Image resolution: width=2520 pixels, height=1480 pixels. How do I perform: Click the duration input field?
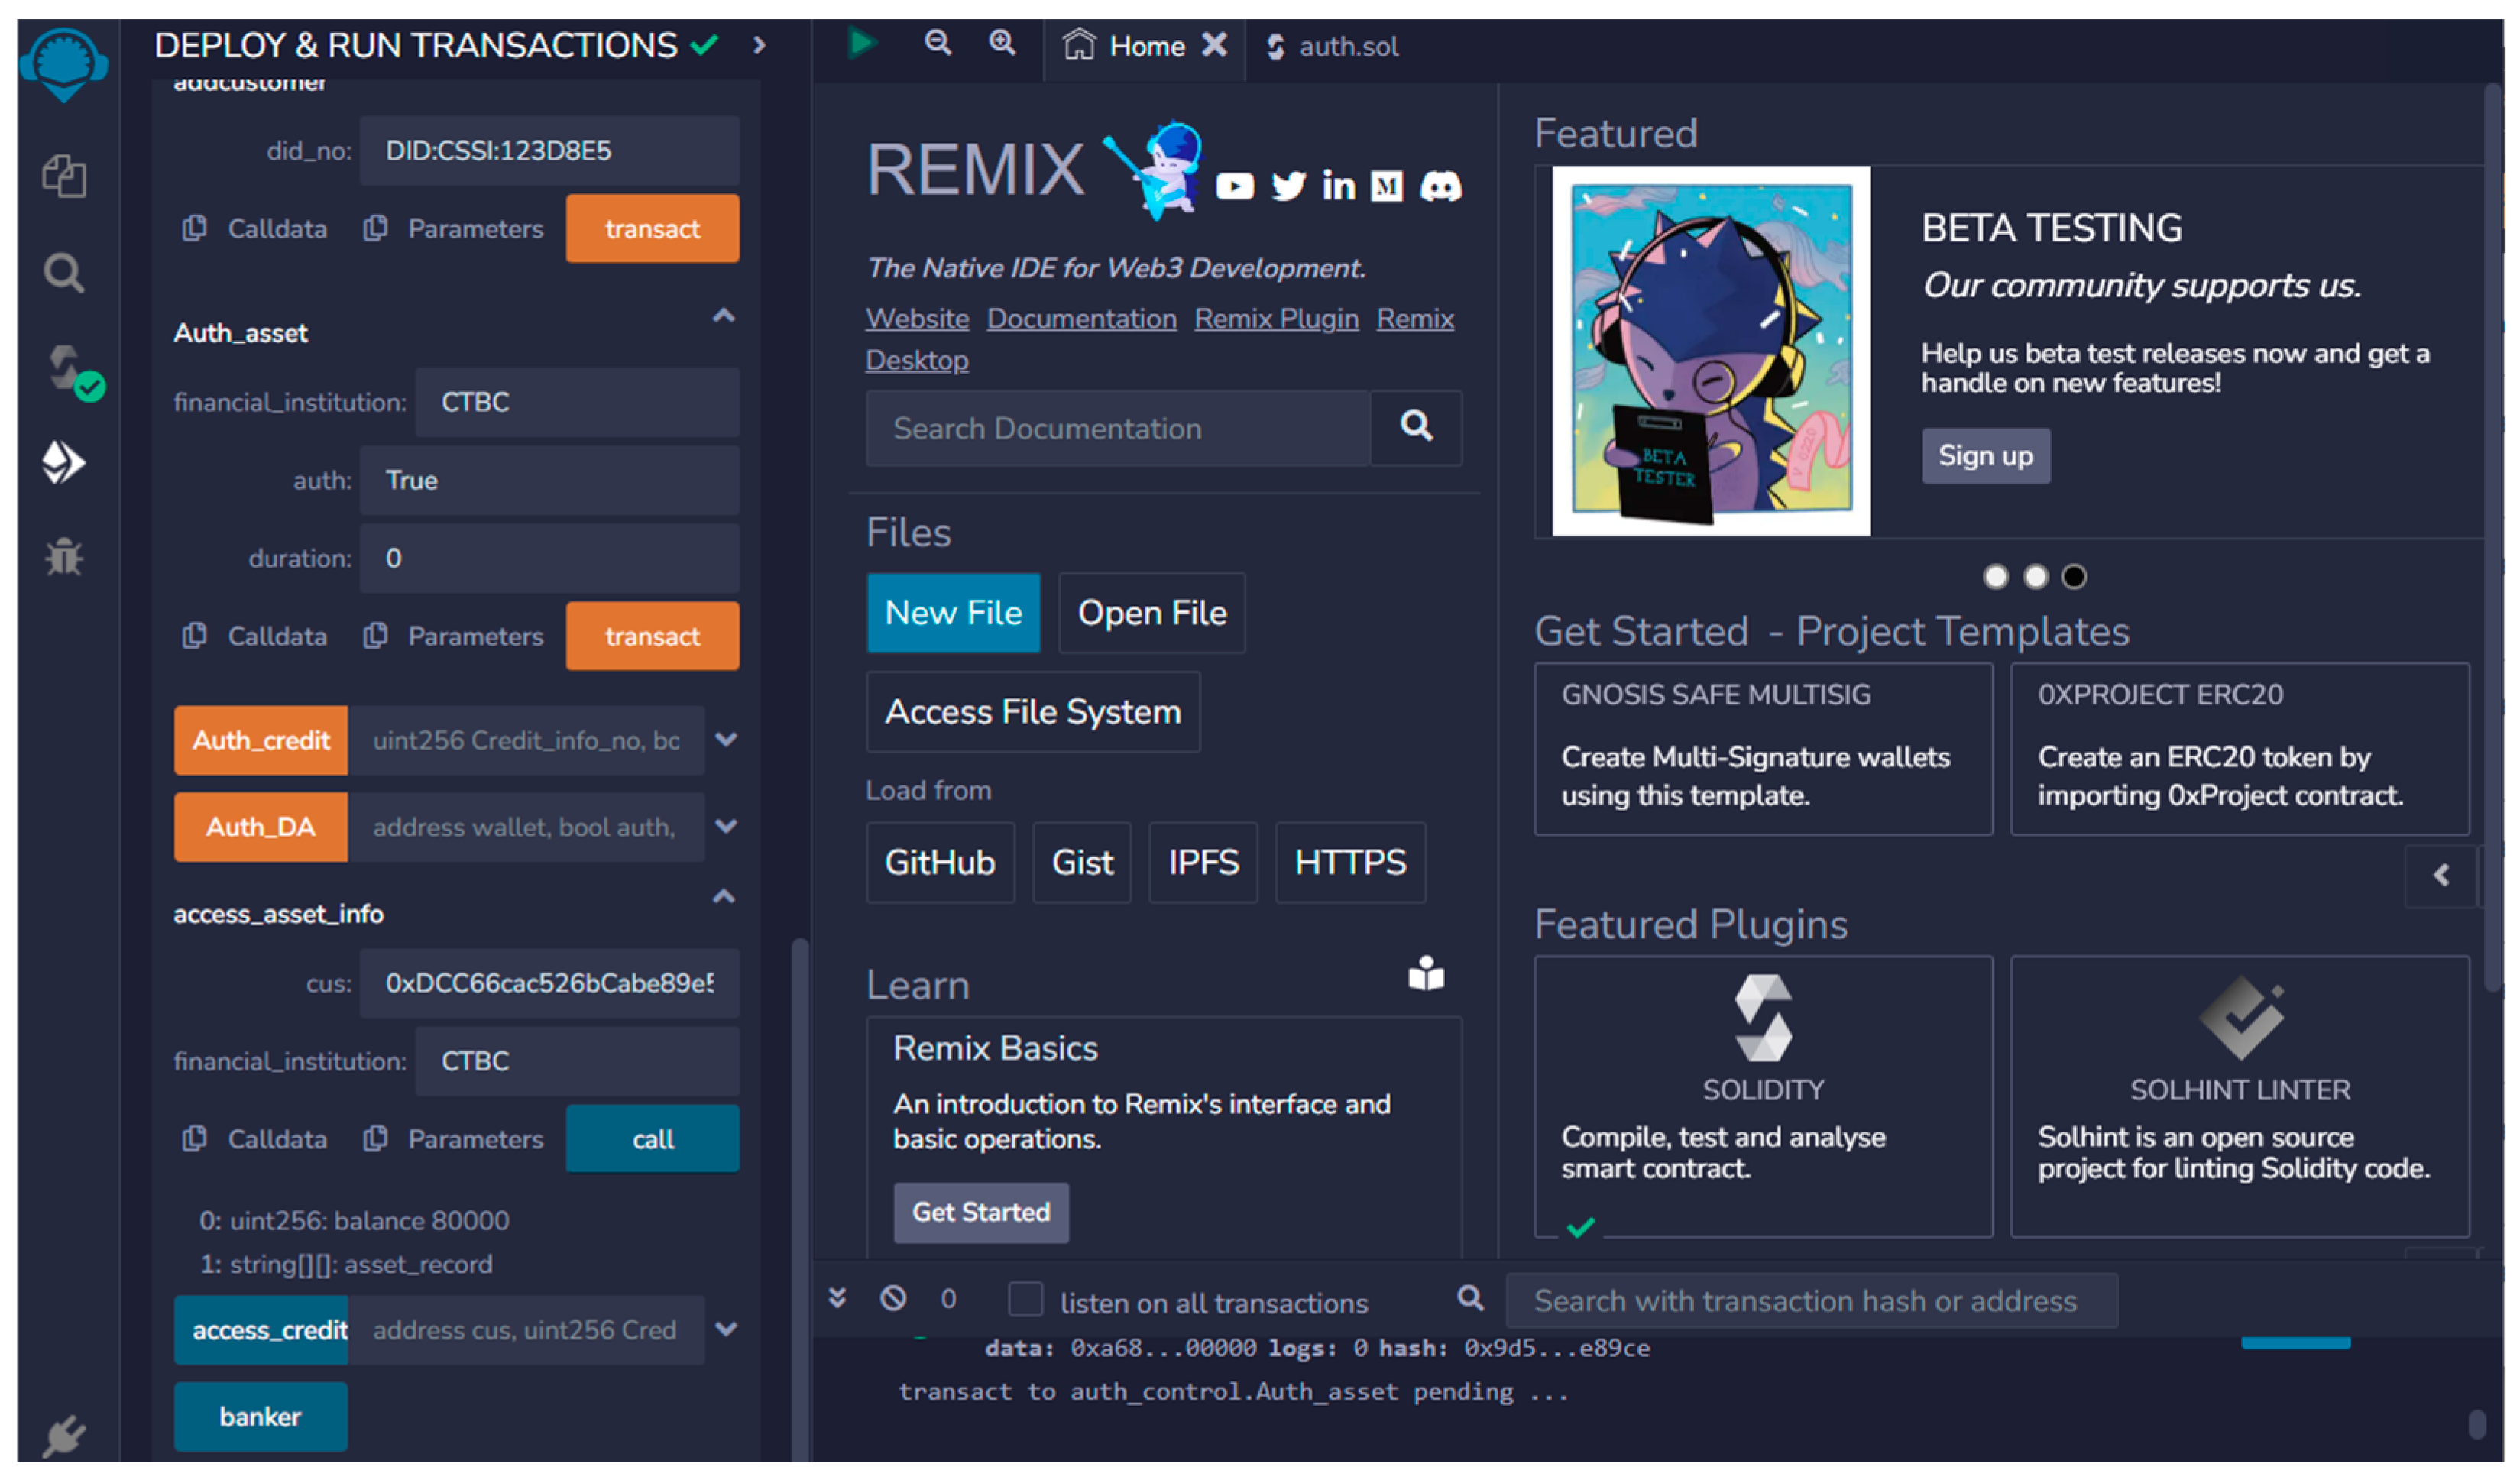(550, 558)
